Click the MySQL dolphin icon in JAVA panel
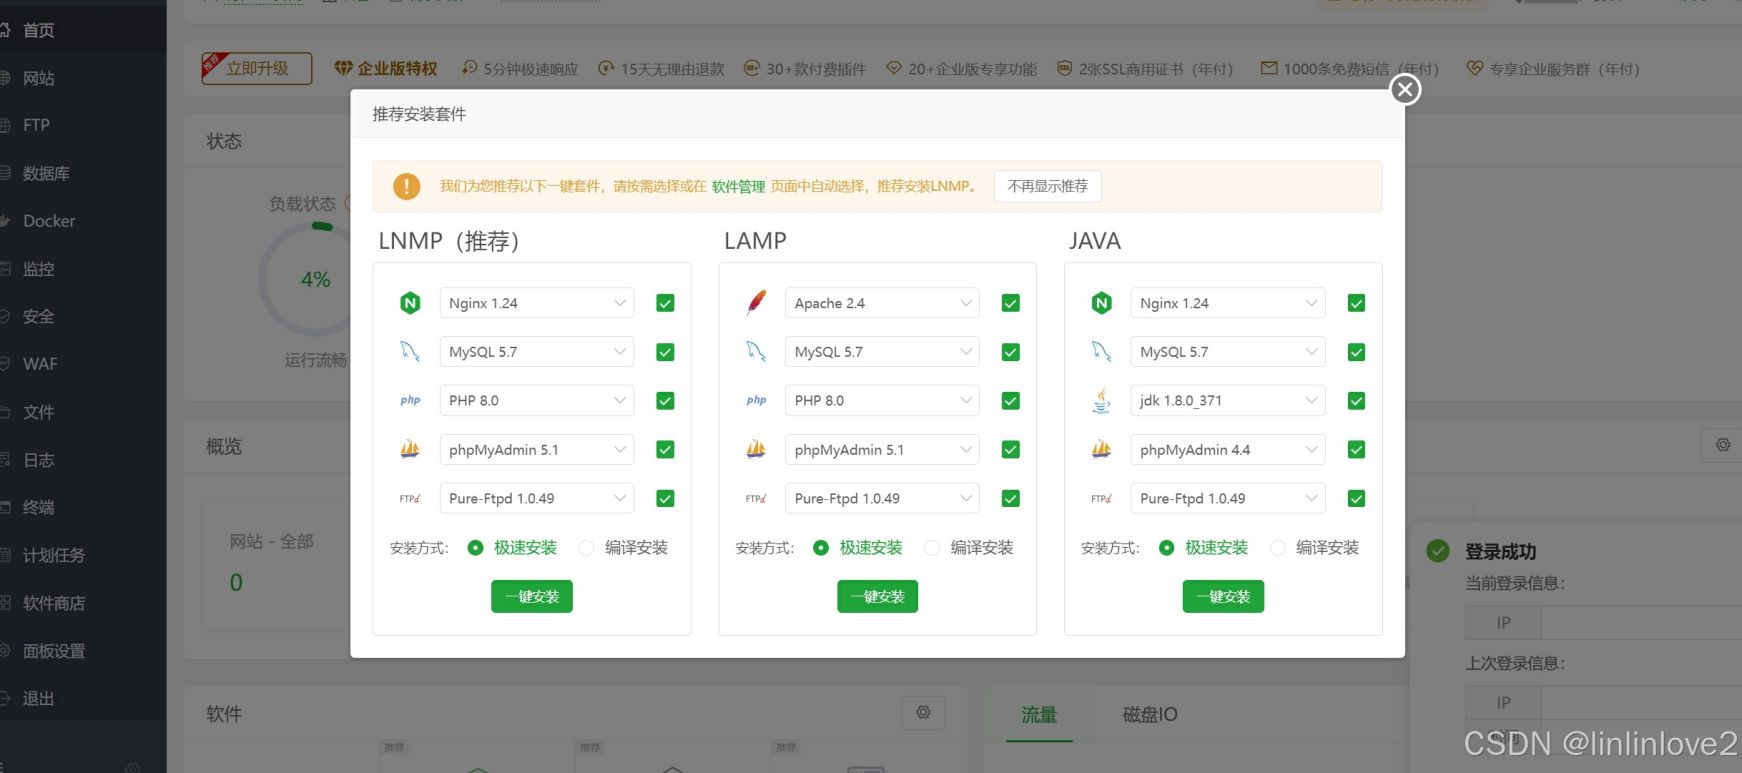 pyautogui.click(x=1101, y=352)
